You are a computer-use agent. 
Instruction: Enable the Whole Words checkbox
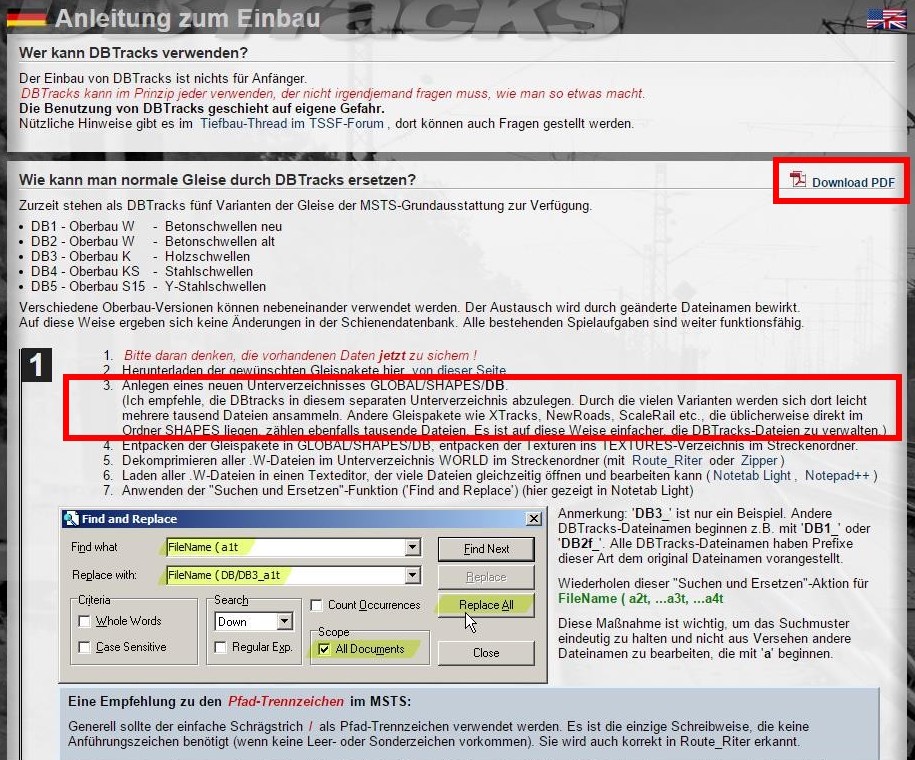[x=86, y=621]
